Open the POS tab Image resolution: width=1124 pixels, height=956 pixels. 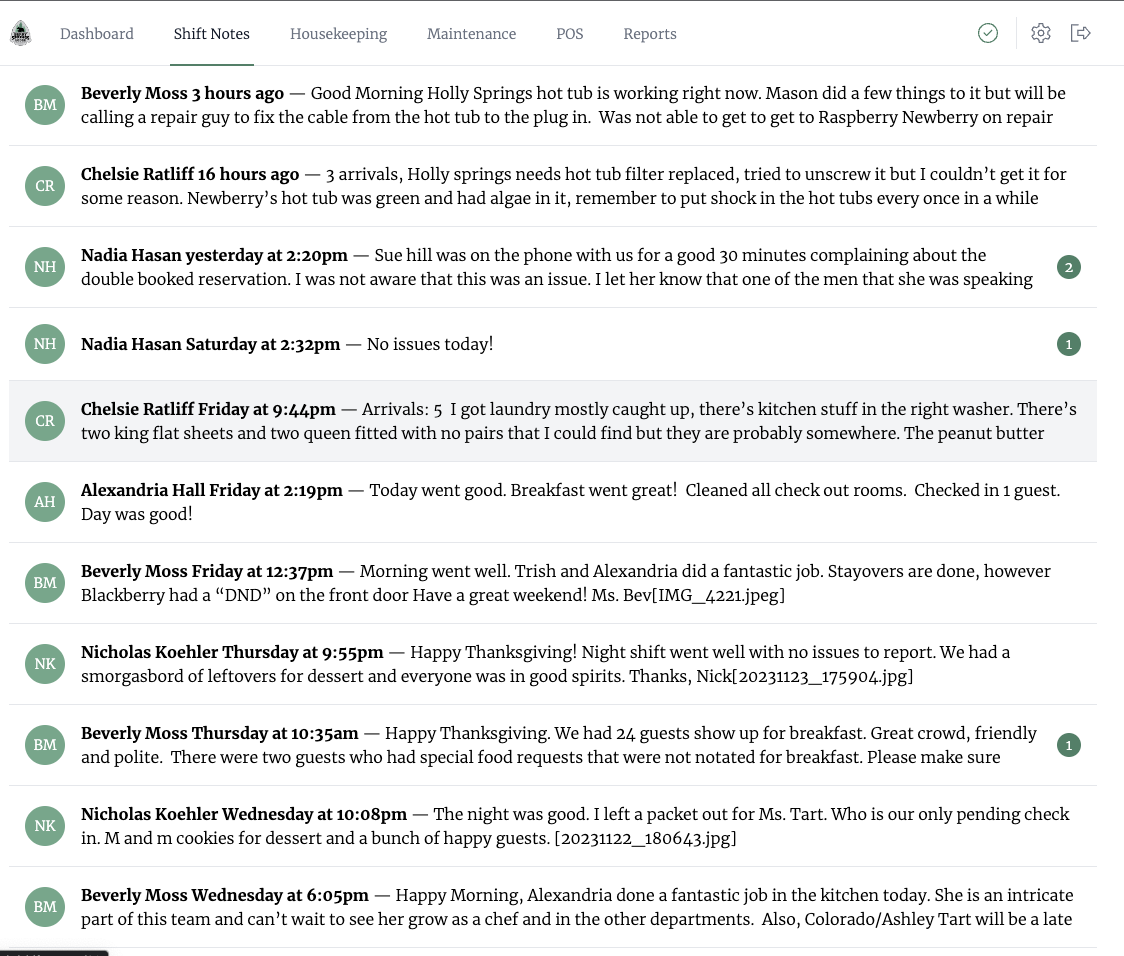coord(570,34)
